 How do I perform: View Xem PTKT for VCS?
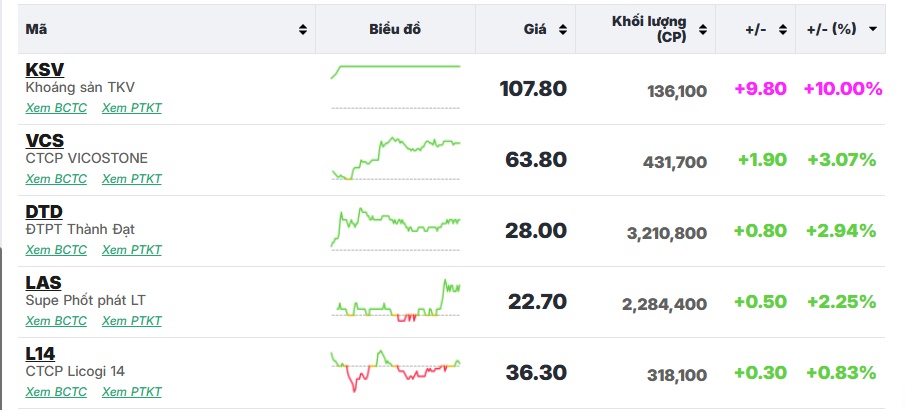point(132,179)
